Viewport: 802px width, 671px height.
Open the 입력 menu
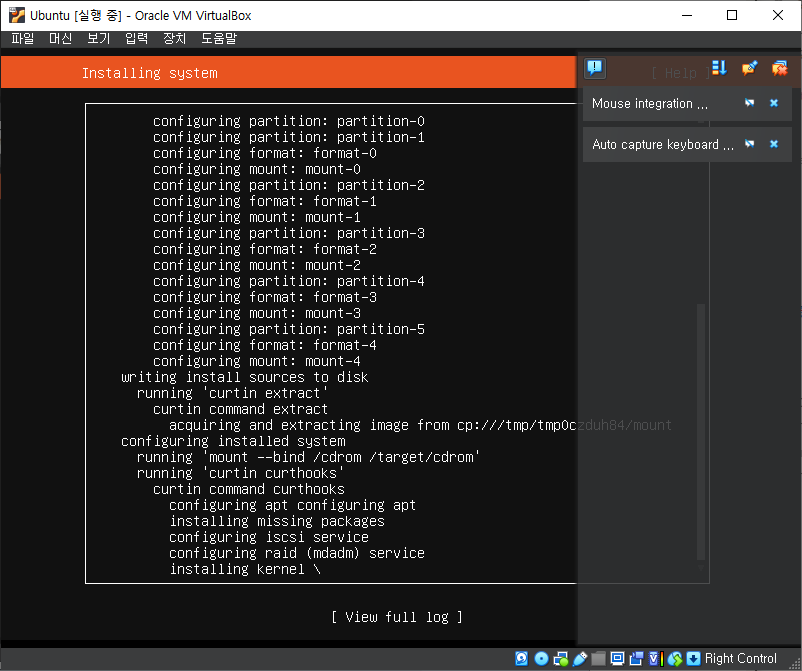click(137, 38)
